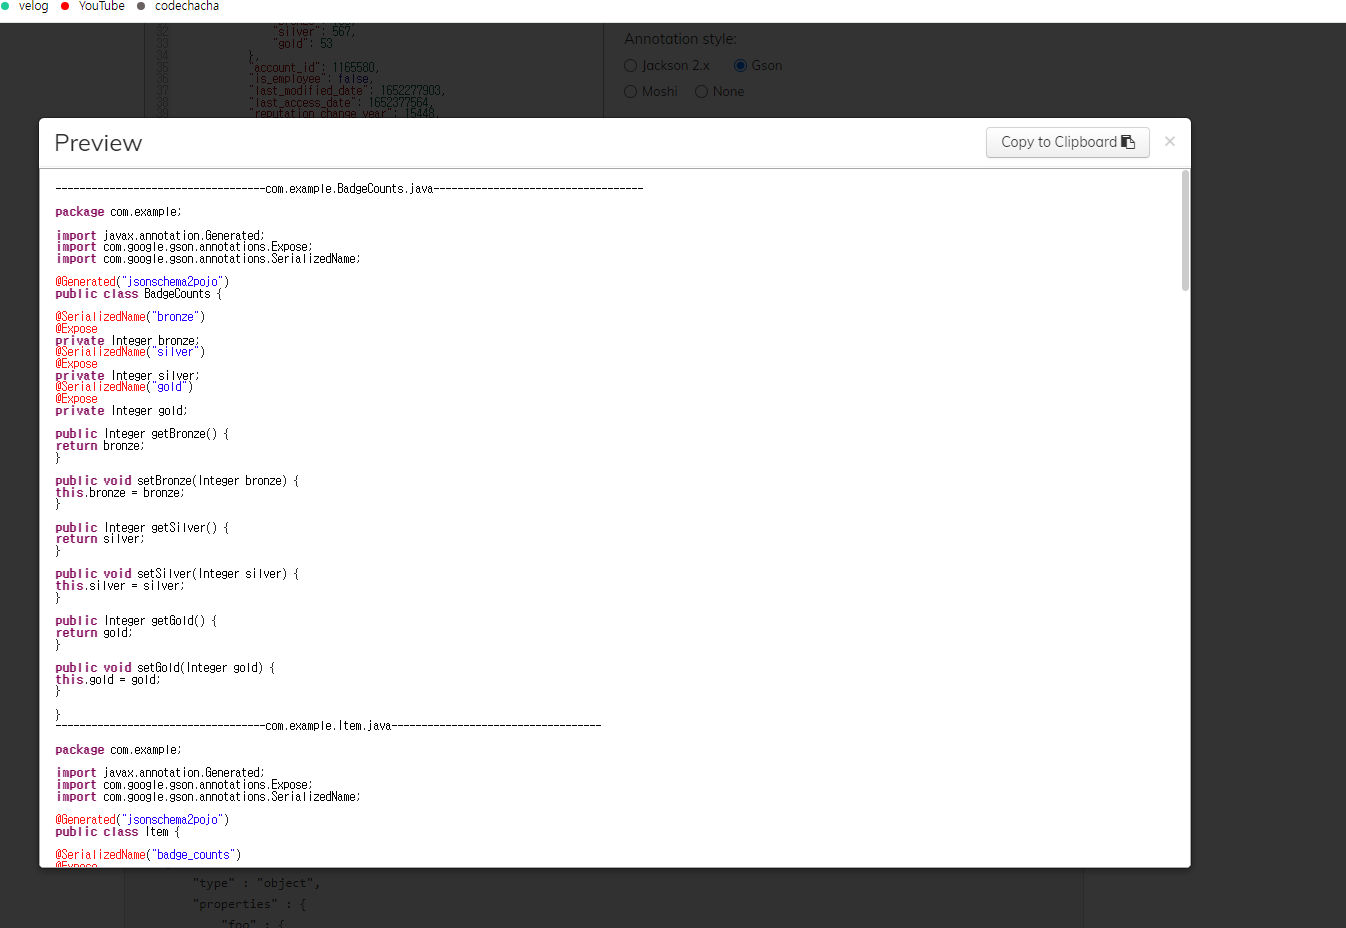Viewport: 1346px width, 928px height.
Task: Select the Gson annotation style
Action: [758, 65]
